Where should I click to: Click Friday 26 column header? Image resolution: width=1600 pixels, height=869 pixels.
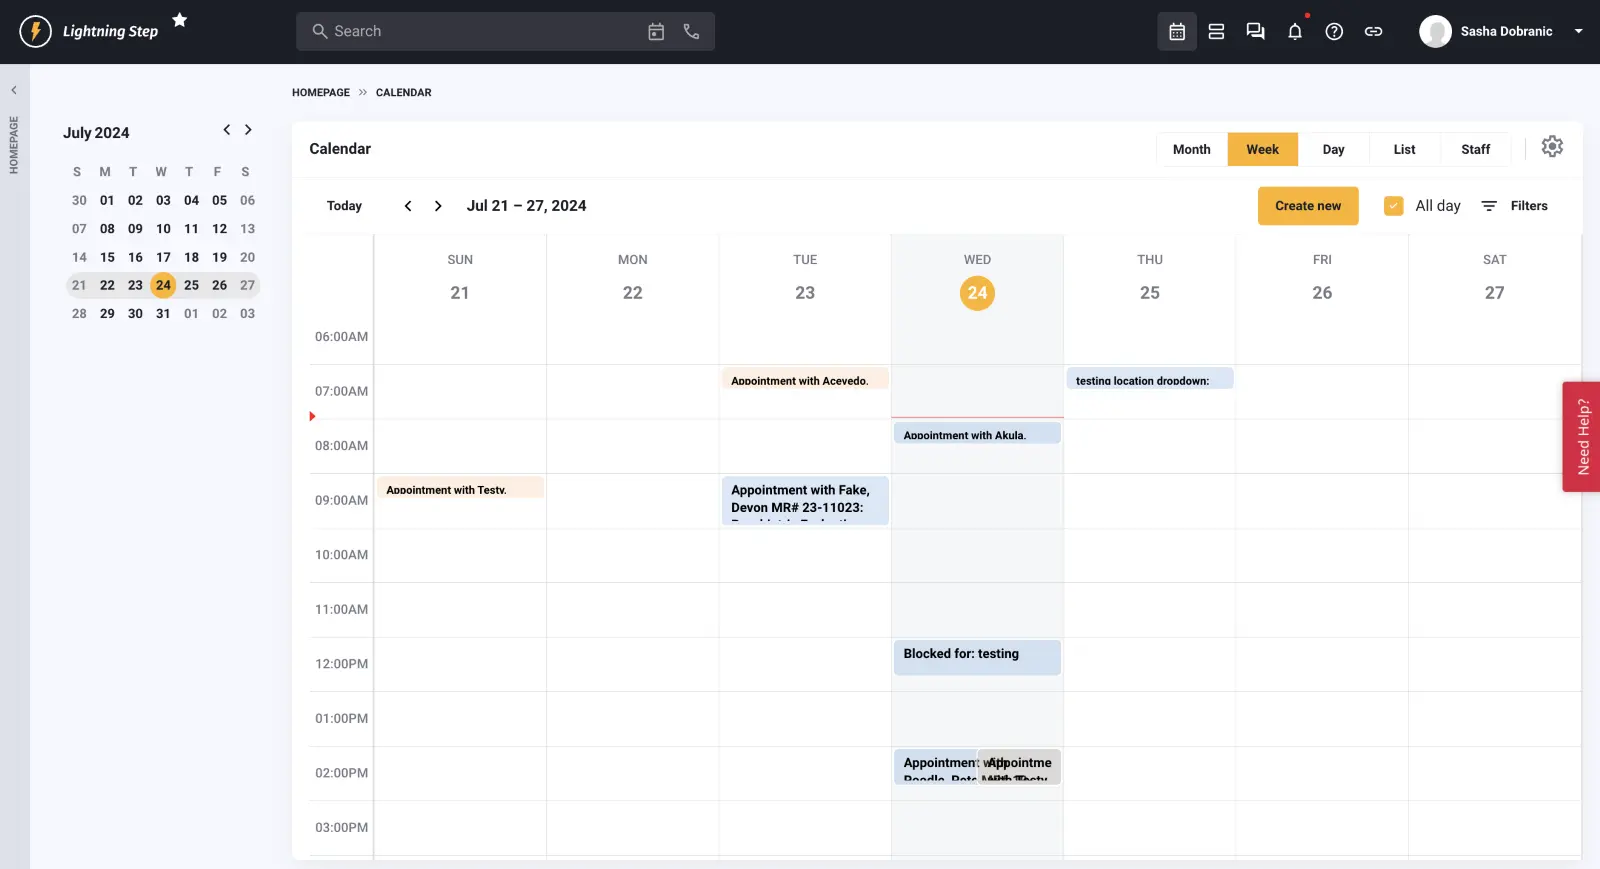[1322, 280]
